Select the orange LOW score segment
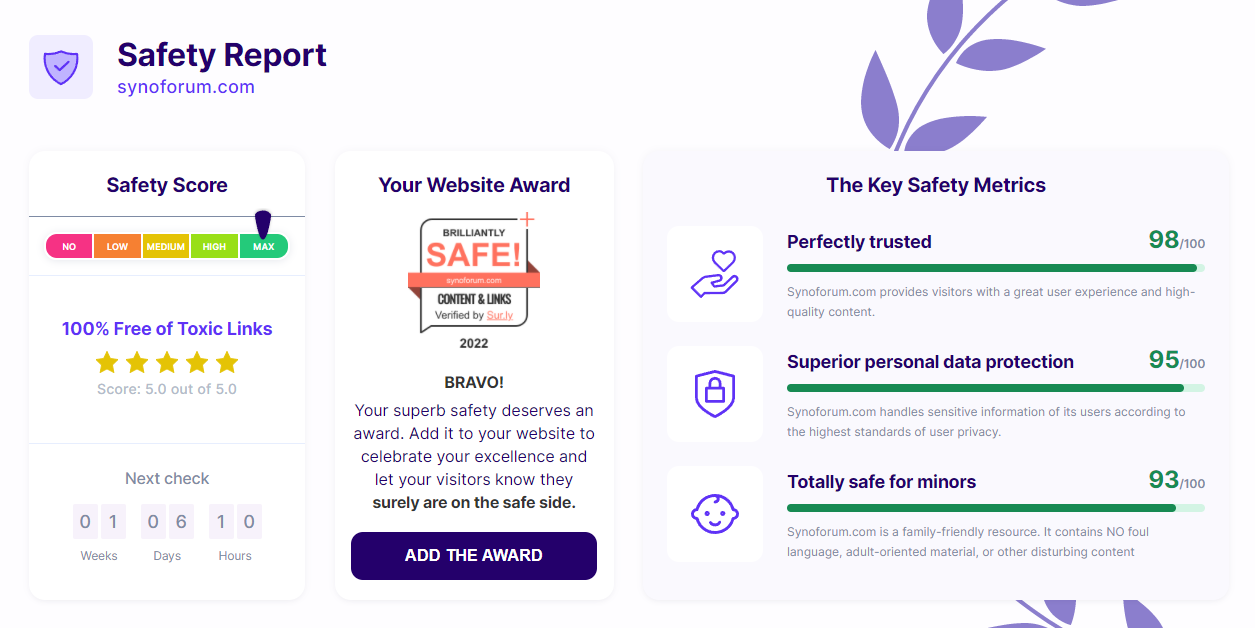 (117, 246)
